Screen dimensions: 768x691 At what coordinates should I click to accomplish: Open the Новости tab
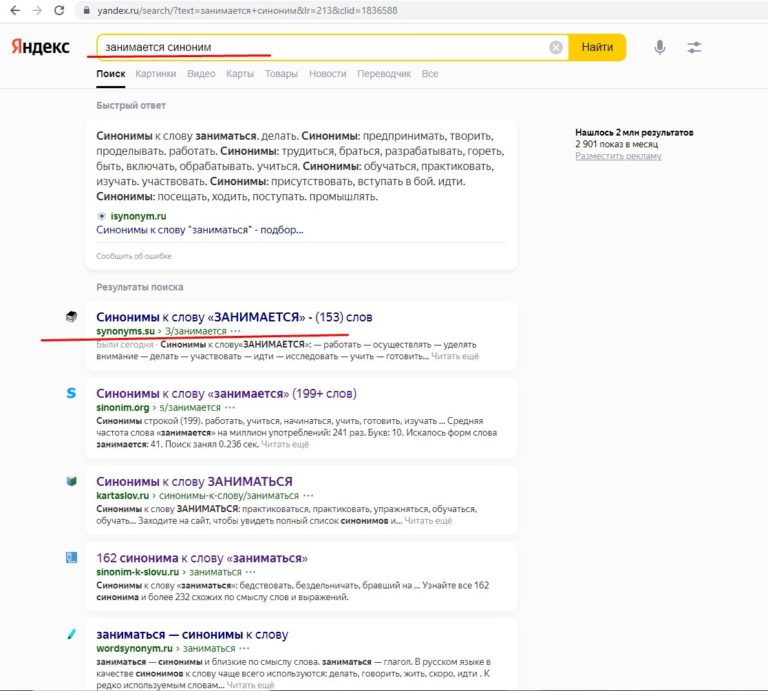328,74
